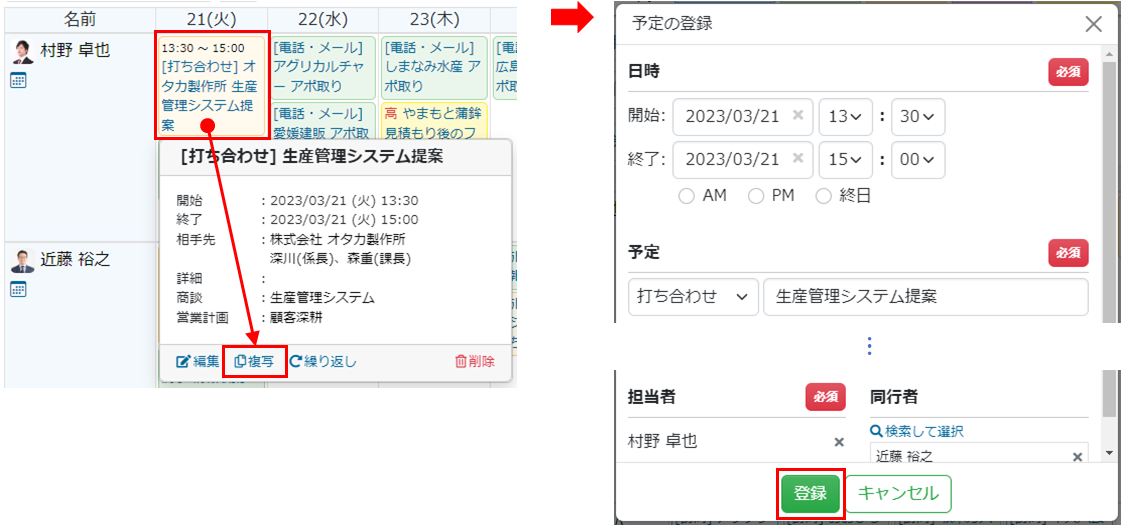
Task: Select the 終日 all-day radio button
Action: point(823,196)
